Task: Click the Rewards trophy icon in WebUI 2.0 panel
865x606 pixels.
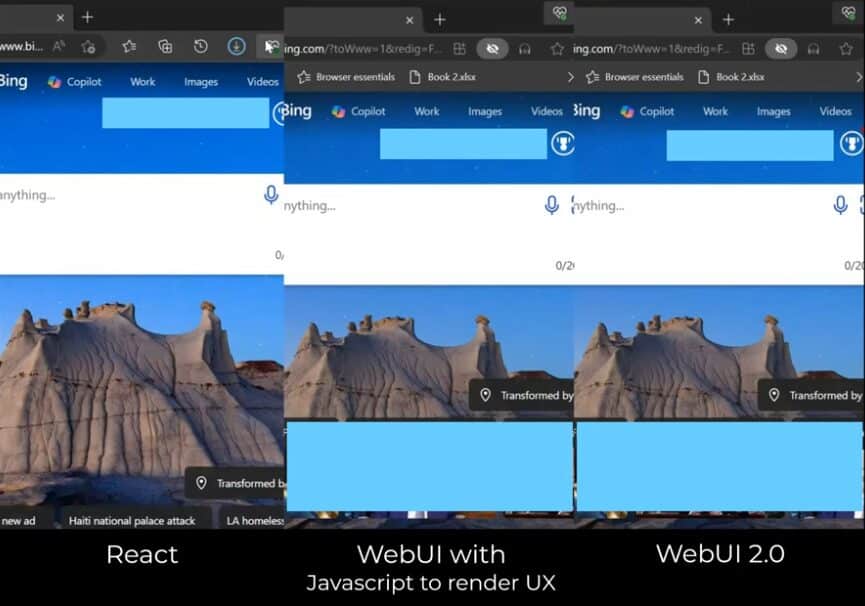Action: pos(852,143)
